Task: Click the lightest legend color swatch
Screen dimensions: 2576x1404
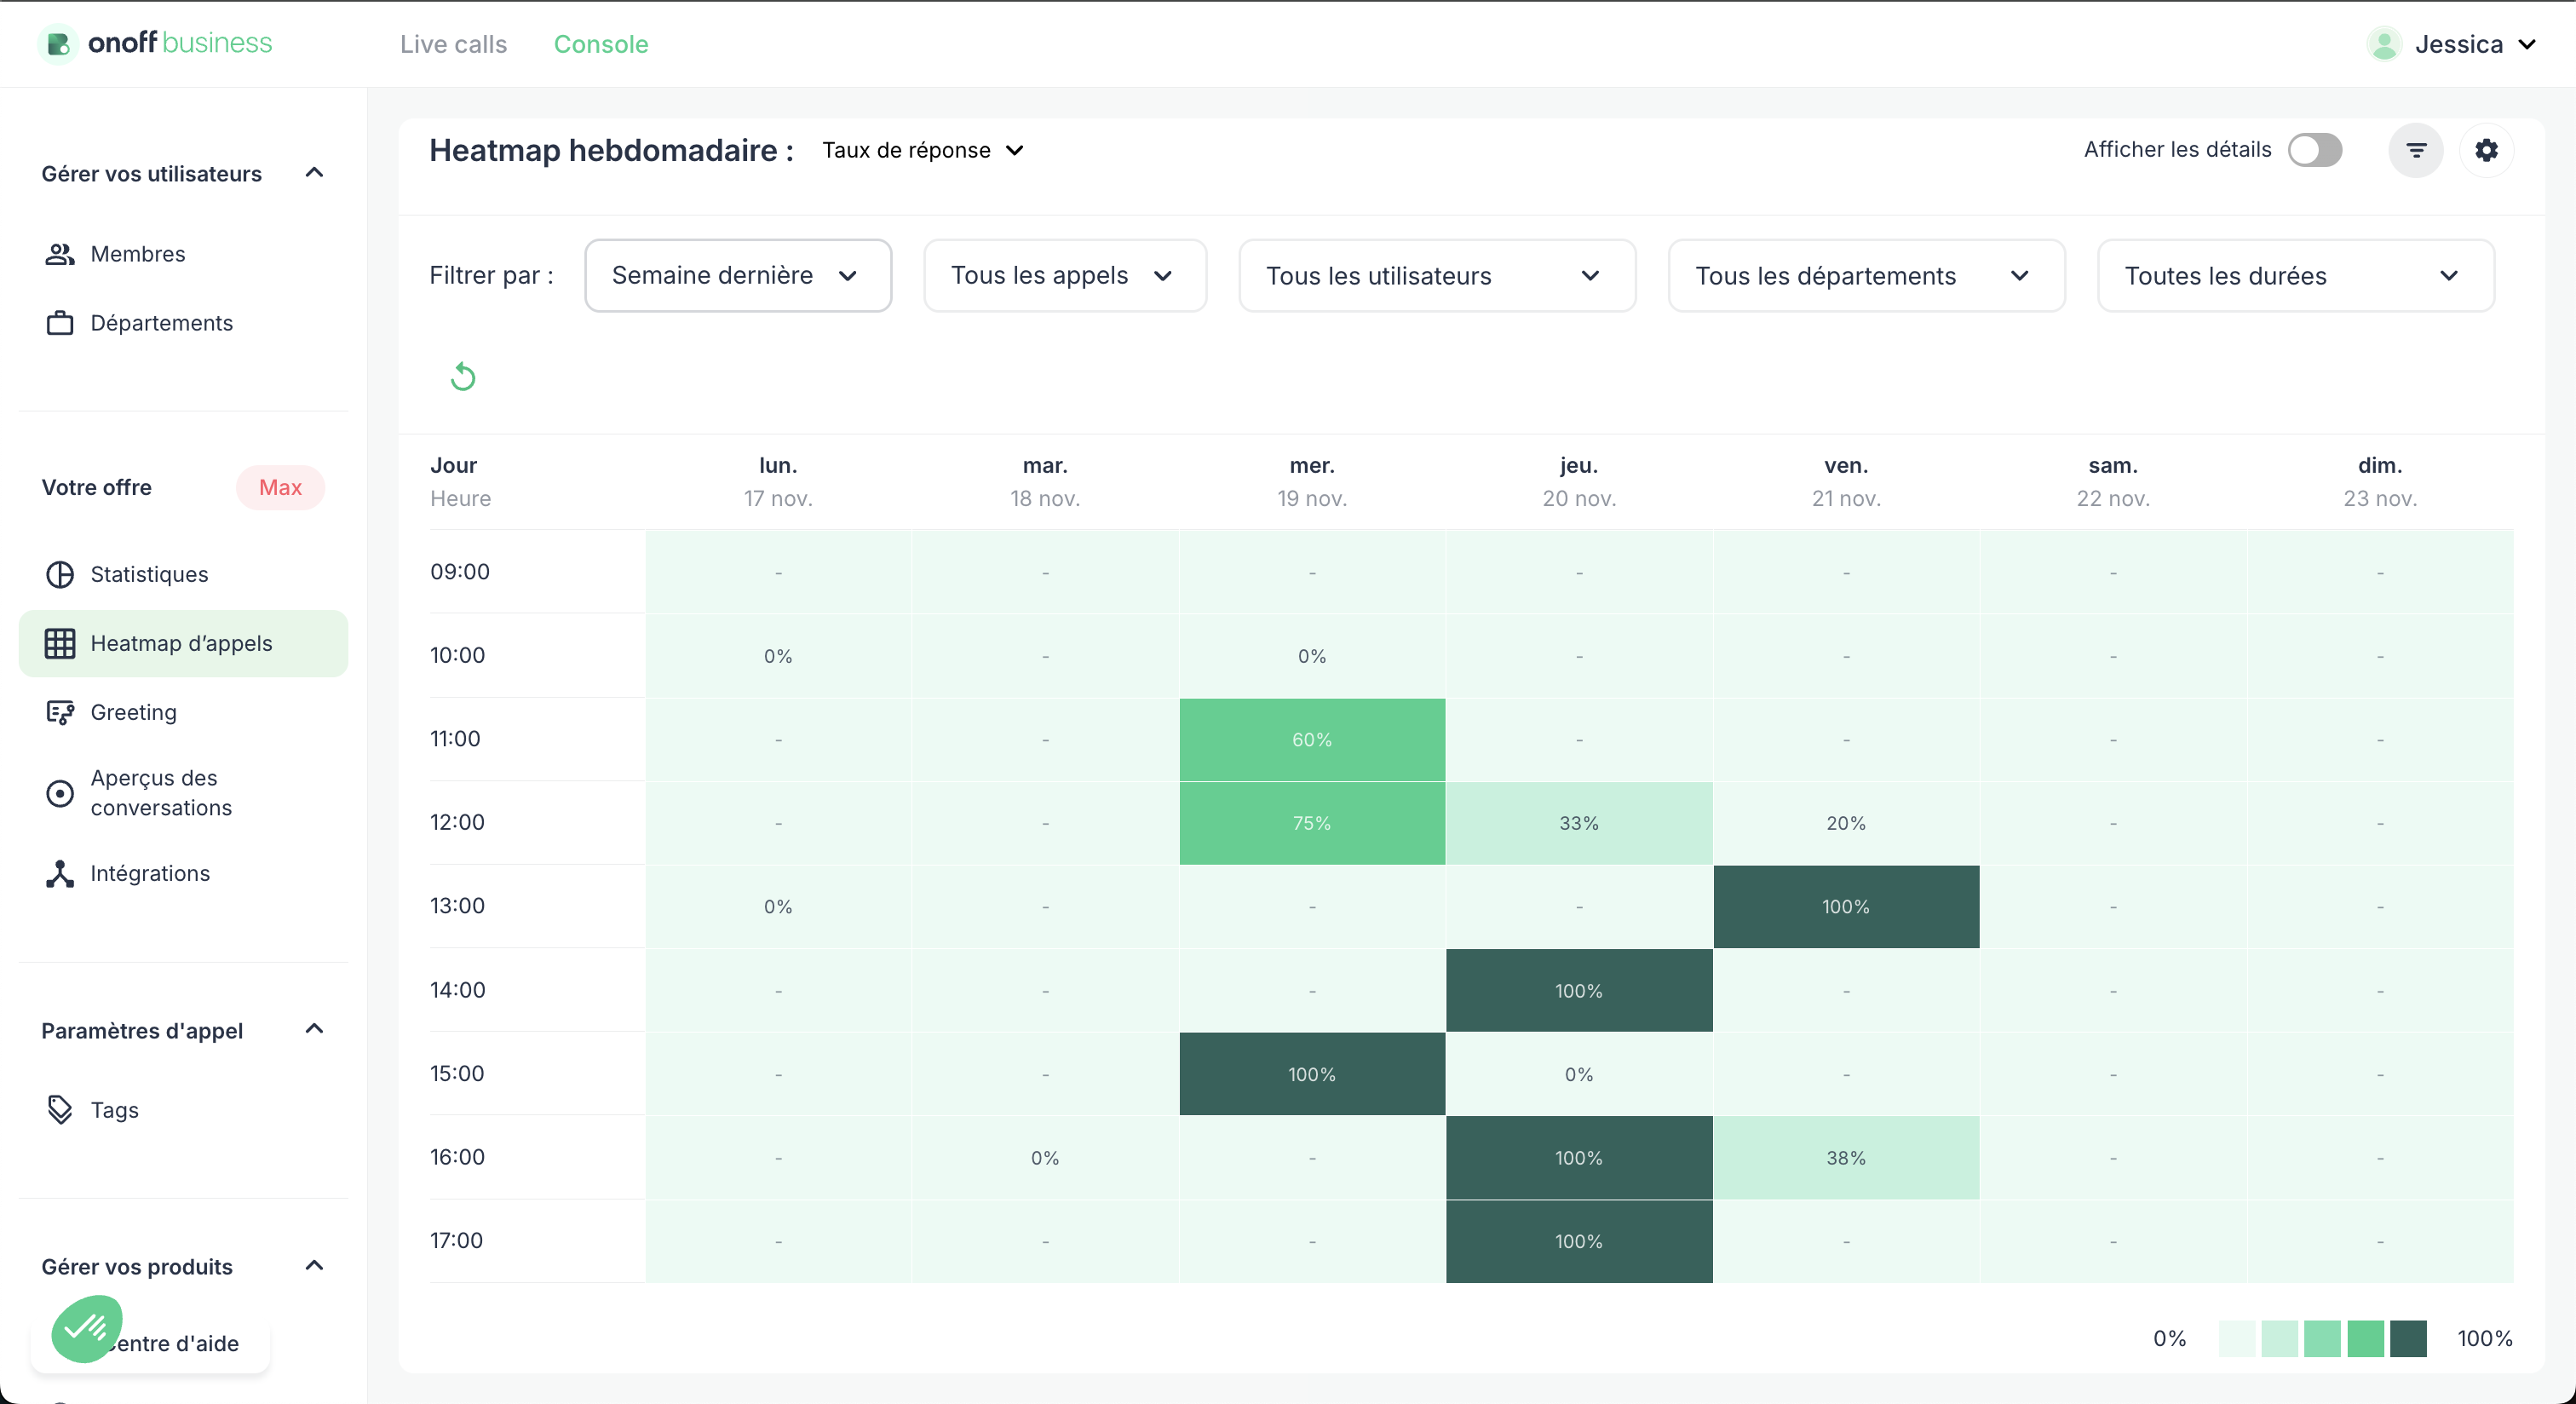Action: [2236, 1338]
